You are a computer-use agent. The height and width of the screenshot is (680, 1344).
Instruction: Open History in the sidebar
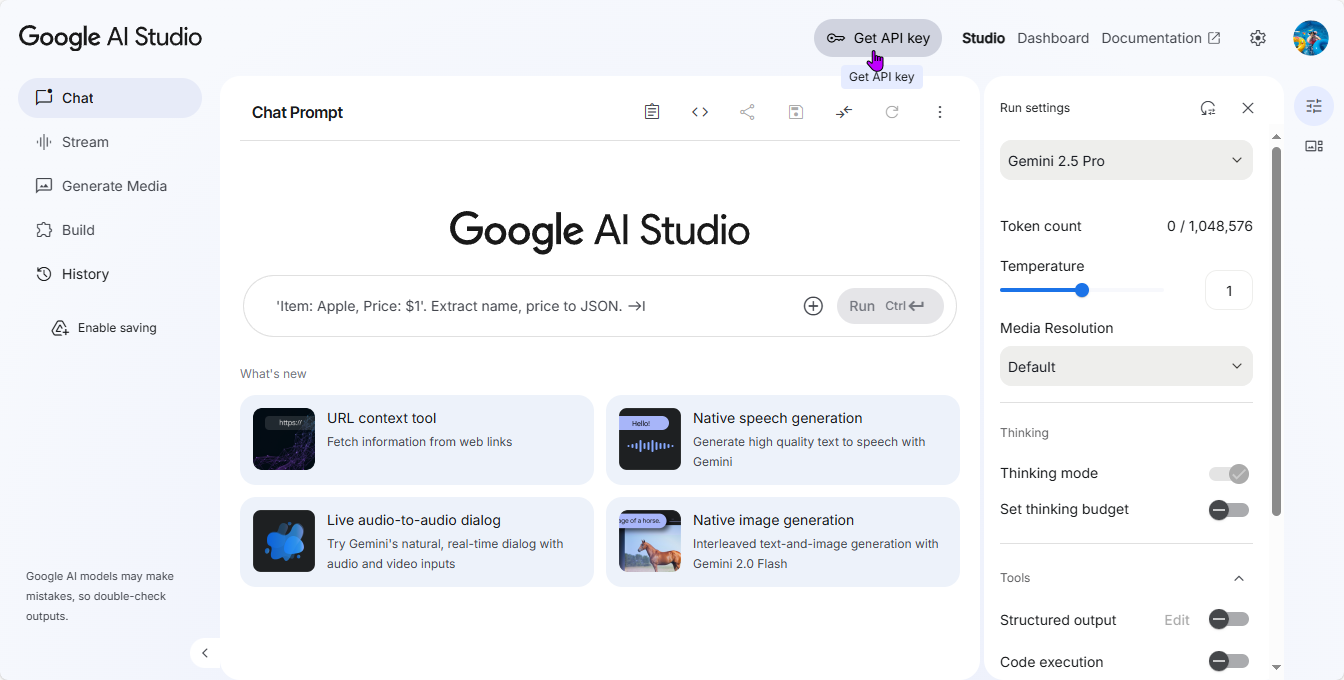(110, 274)
